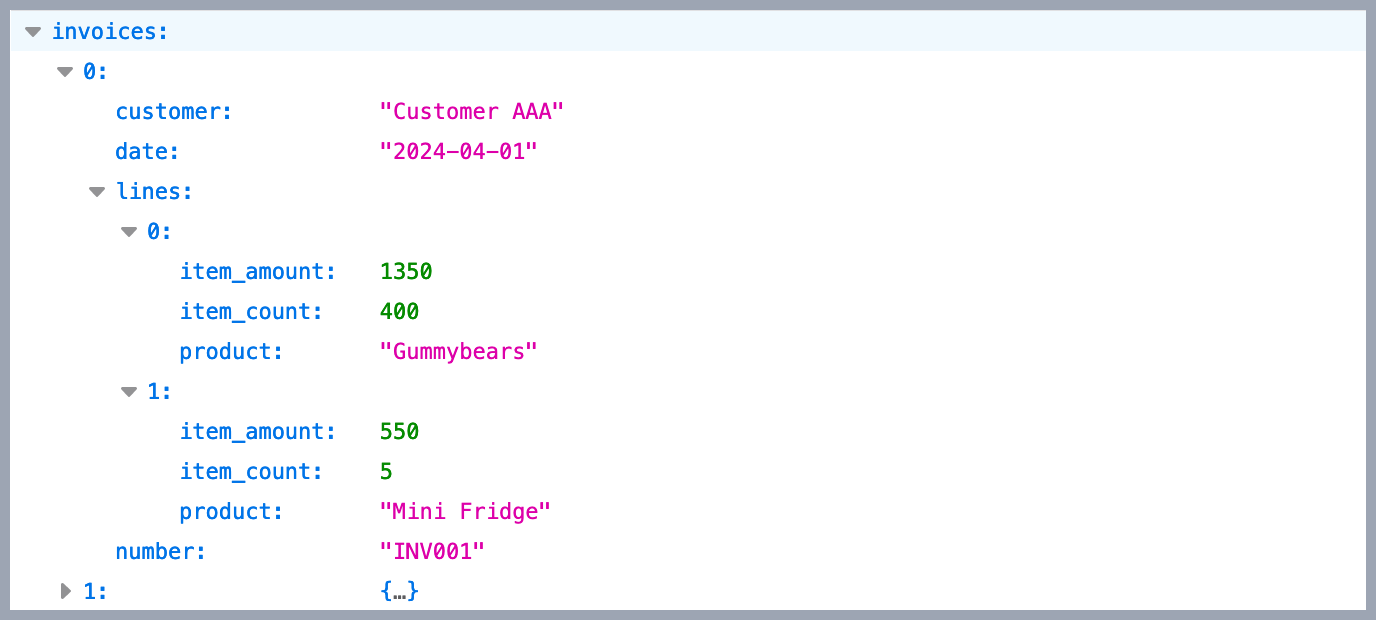
Task: Select the item_amount value 550
Action: 399,432
